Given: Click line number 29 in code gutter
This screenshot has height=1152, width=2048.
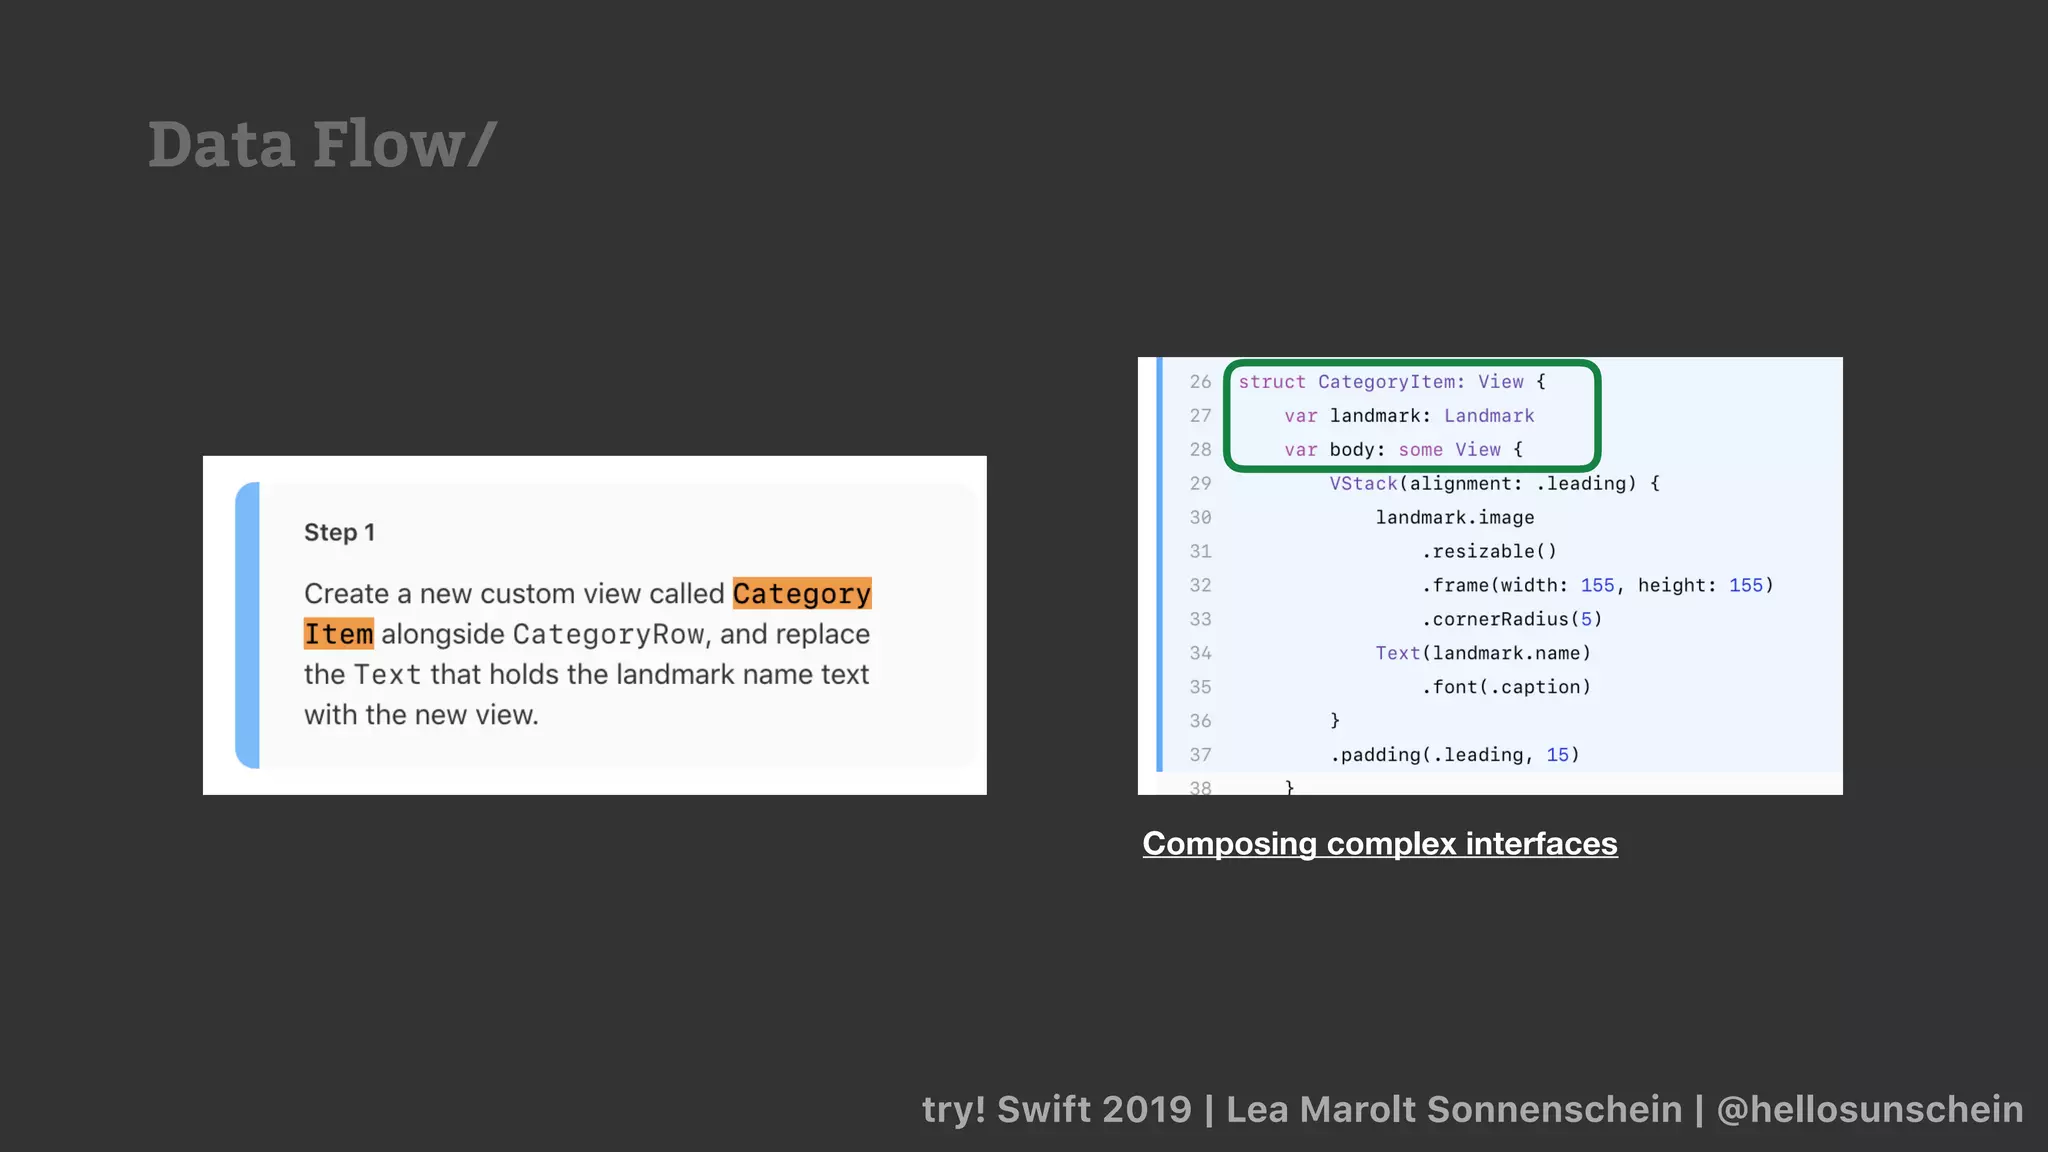Looking at the screenshot, I should tap(1200, 484).
